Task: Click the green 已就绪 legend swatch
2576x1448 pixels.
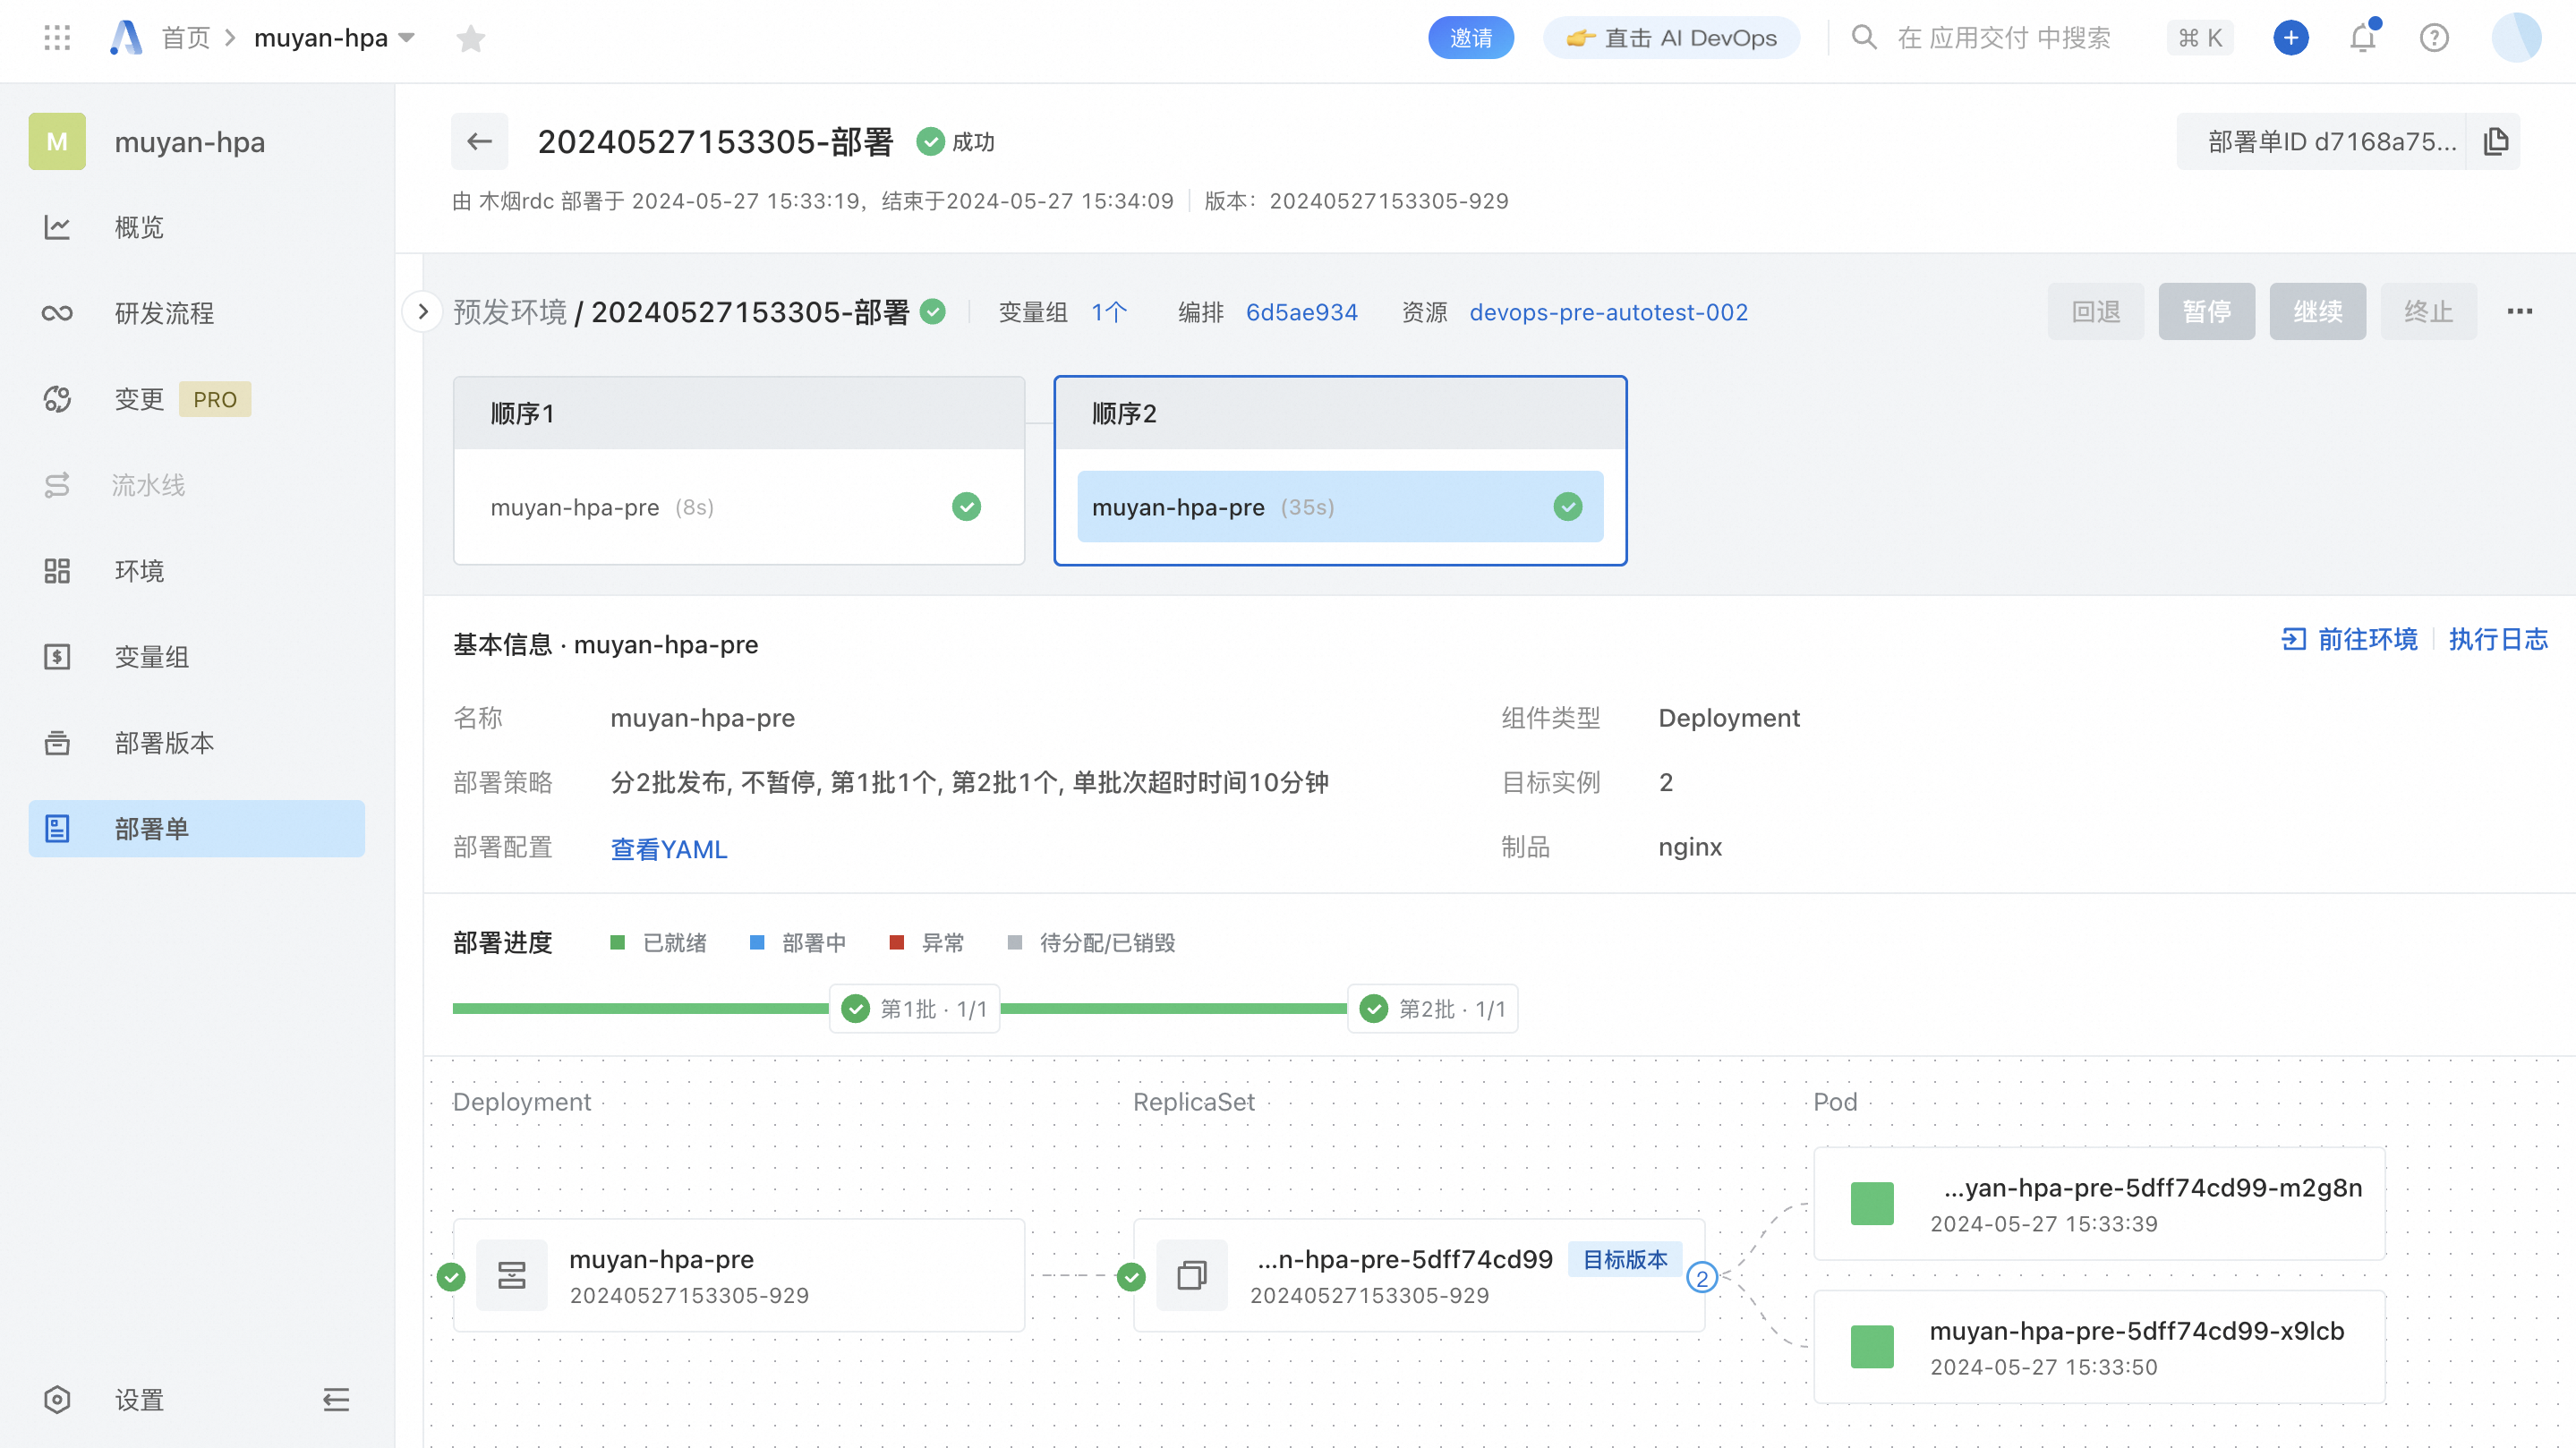Action: 617,942
